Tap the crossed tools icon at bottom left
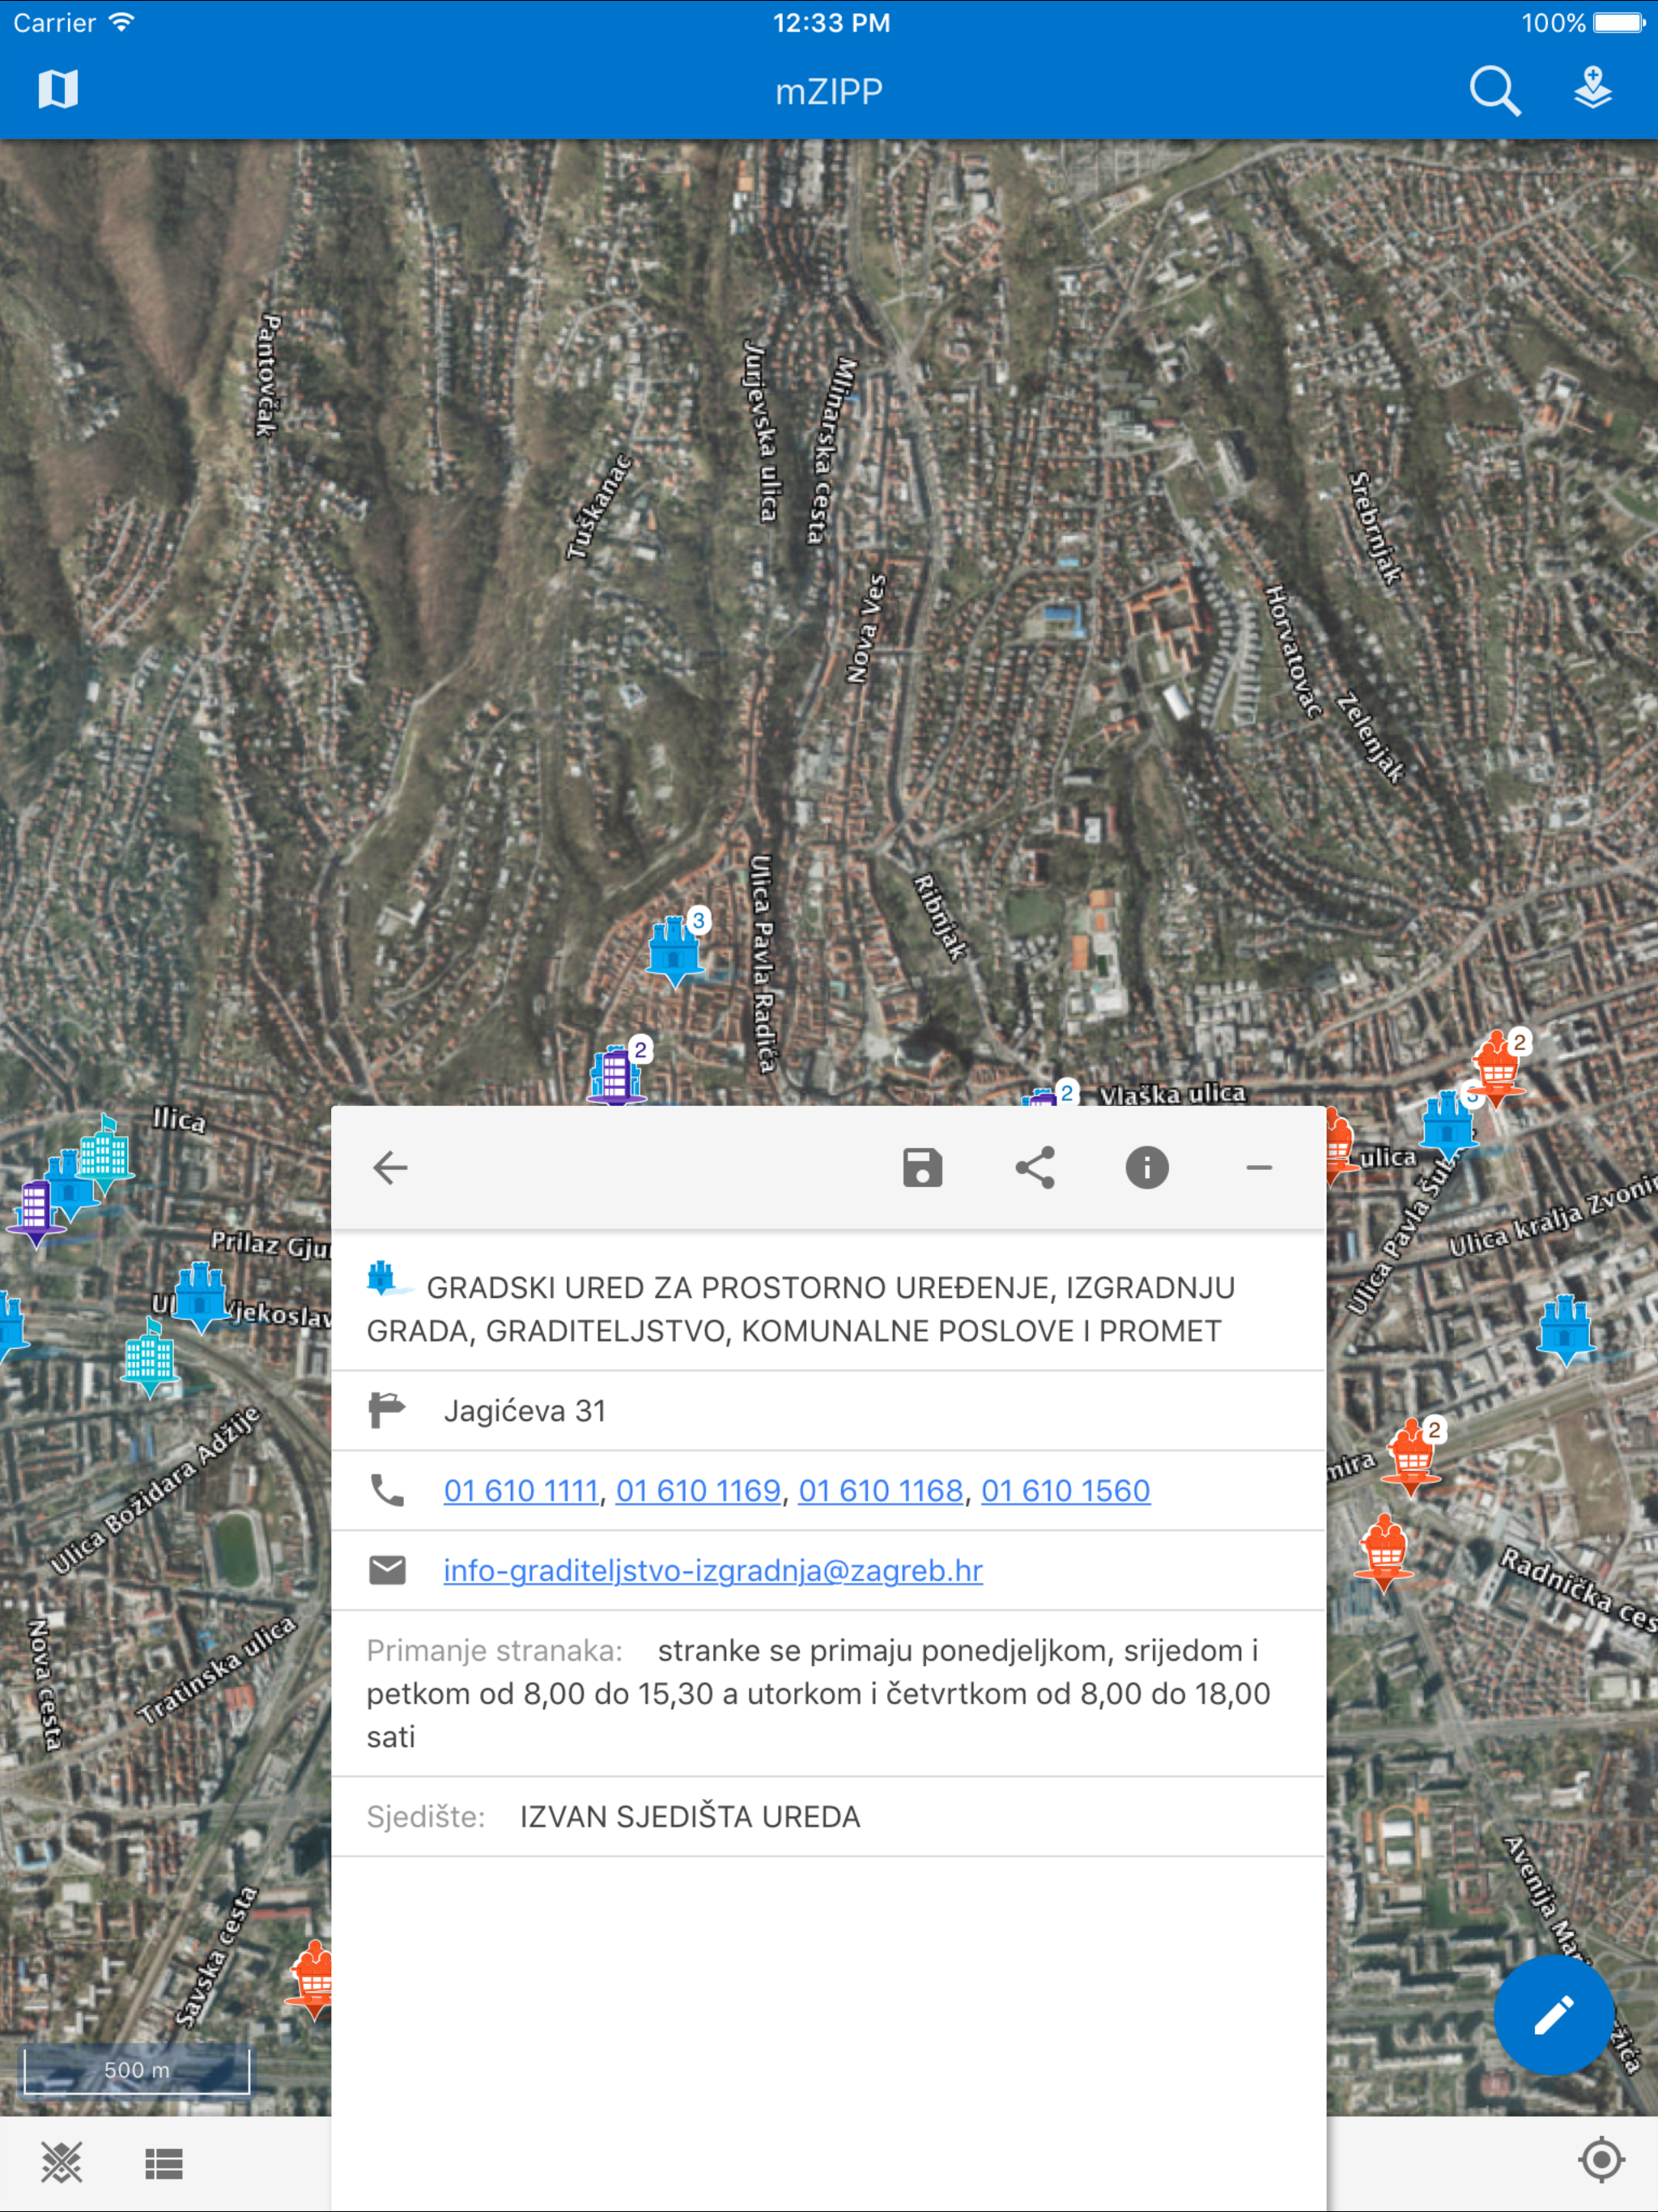Image resolution: width=1658 pixels, height=2212 pixels. pos(61,2163)
